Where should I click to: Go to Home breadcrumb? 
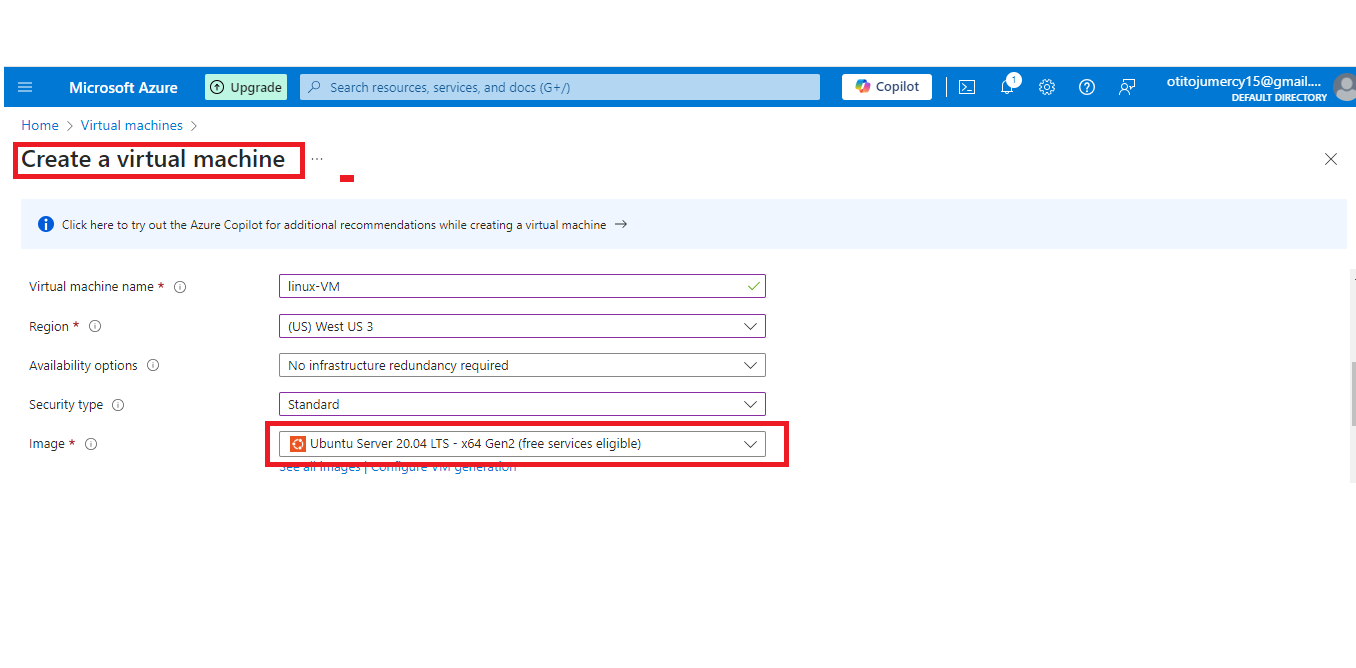click(x=40, y=125)
